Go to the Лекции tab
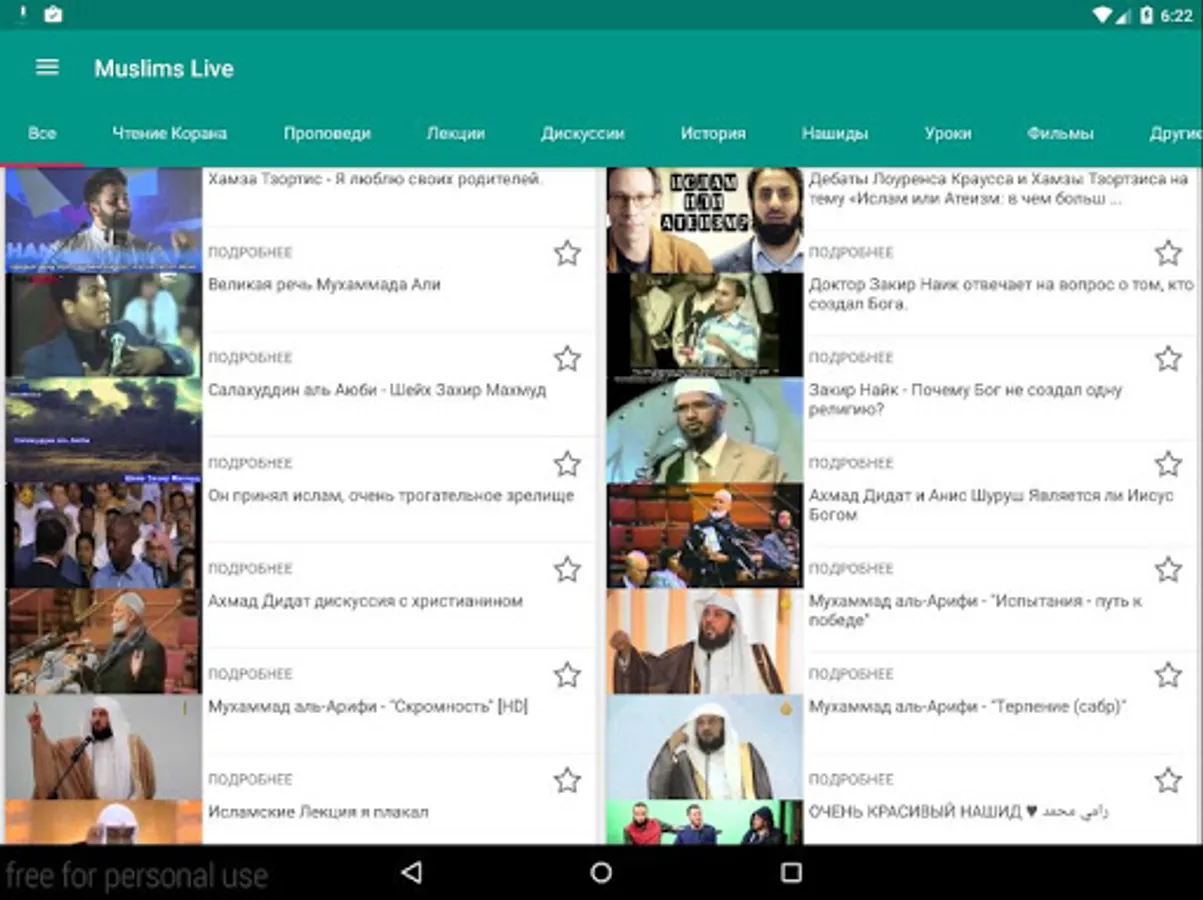Image resolution: width=1203 pixels, height=900 pixels. click(x=456, y=133)
